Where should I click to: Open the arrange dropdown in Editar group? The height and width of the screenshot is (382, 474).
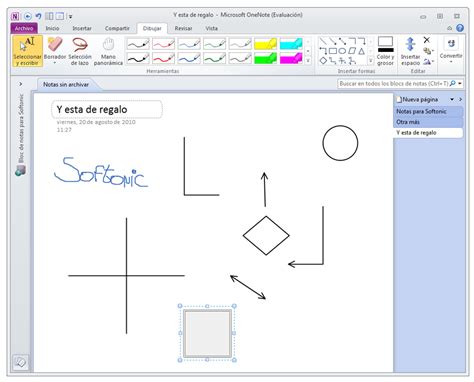click(428, 51)
